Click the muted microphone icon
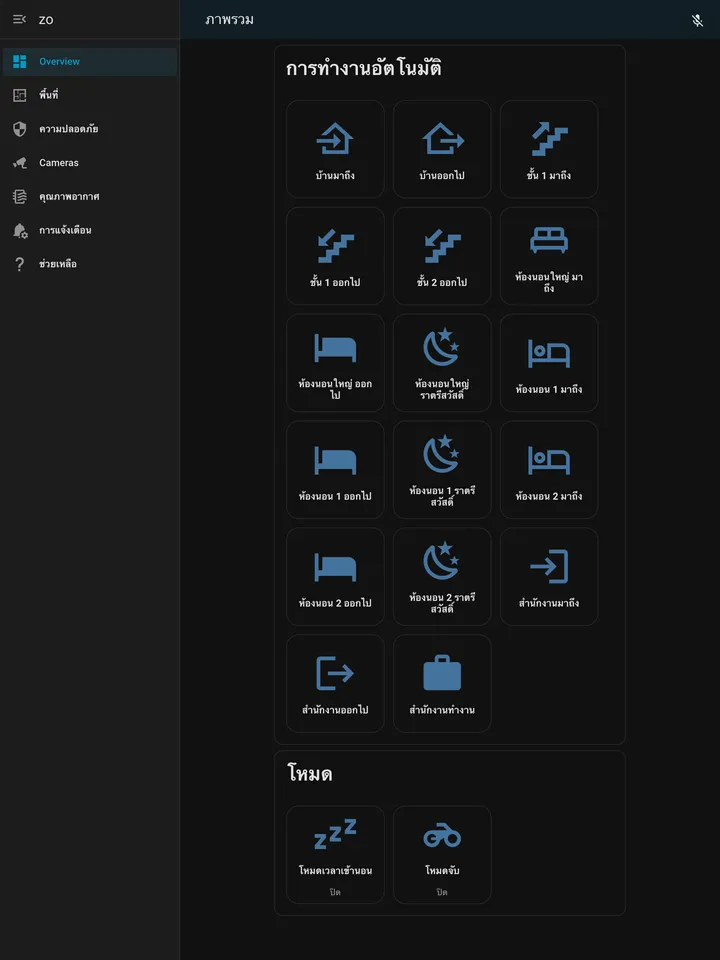720x960 pixels. (x=697, y=20)
